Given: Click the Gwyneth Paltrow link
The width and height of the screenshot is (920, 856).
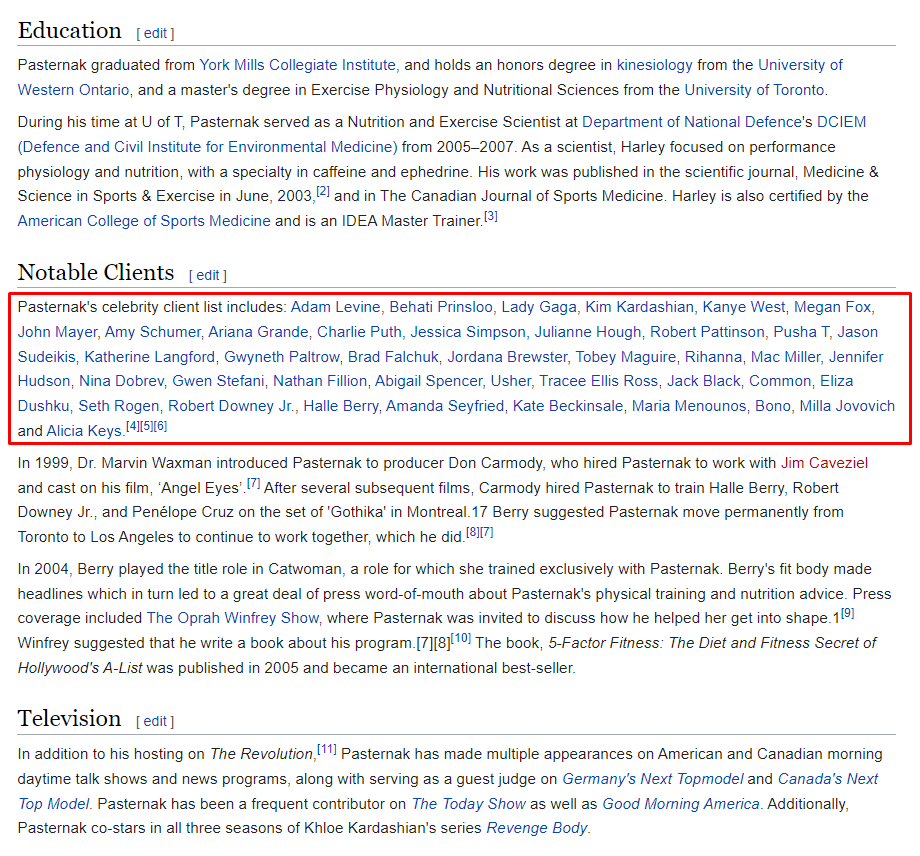Looking at the screenshot, I should tap(282, 357).
